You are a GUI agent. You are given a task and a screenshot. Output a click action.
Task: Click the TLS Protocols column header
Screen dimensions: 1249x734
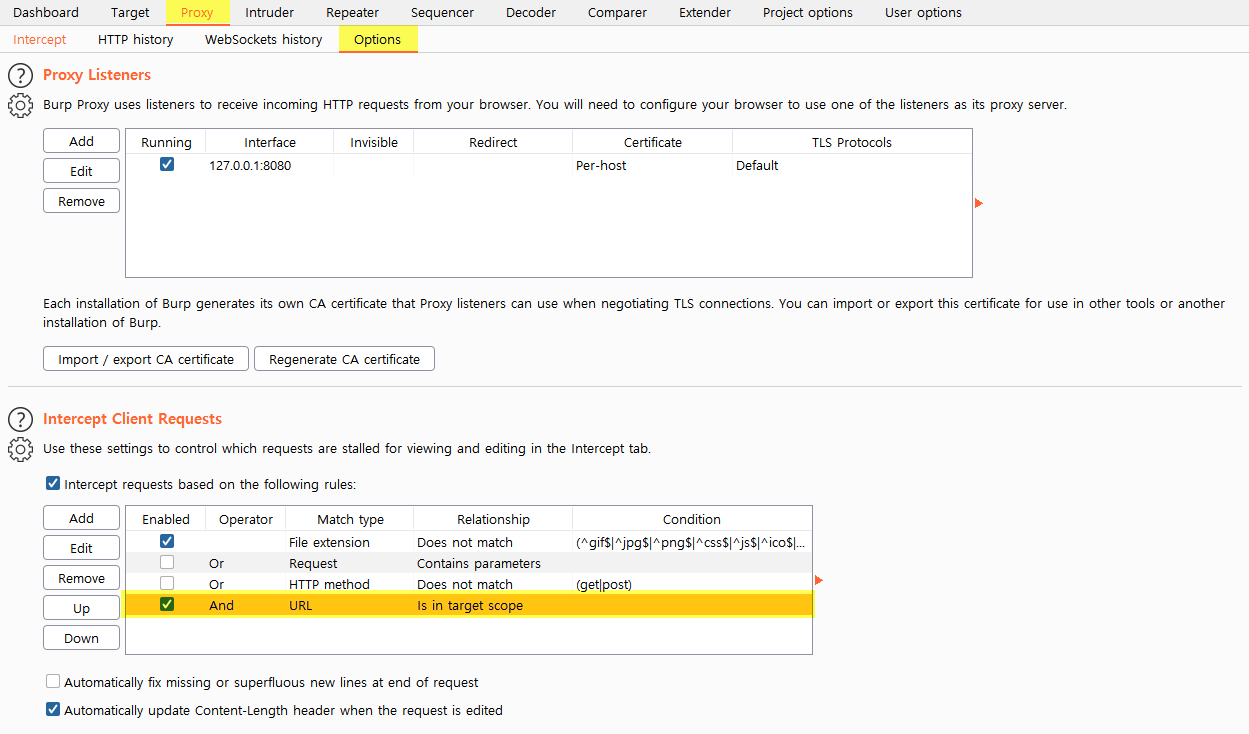(852, 142)
